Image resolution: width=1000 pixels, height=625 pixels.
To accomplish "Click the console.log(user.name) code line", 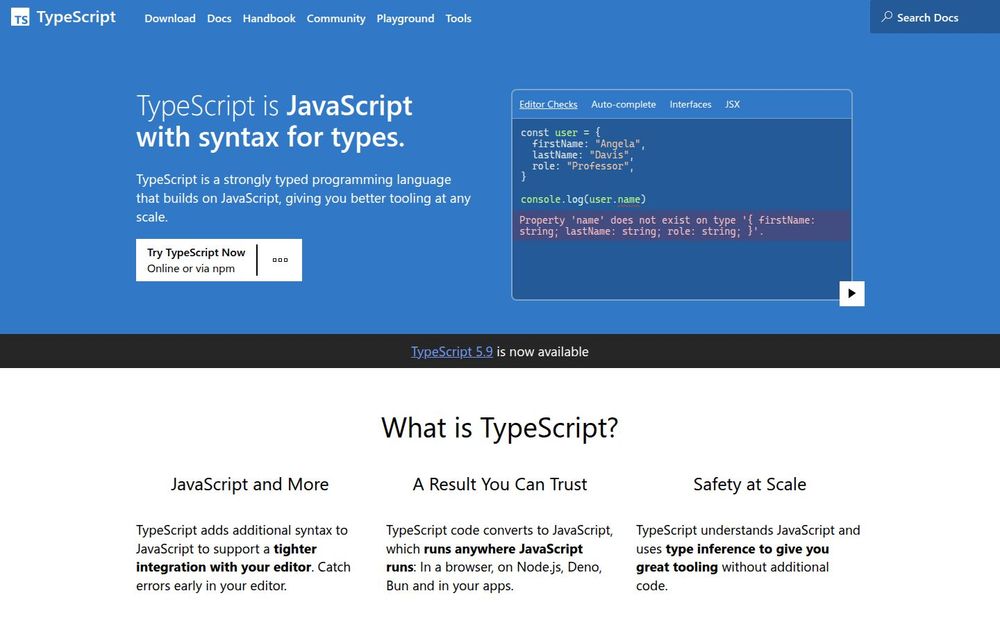I will [x=583, y=200].
